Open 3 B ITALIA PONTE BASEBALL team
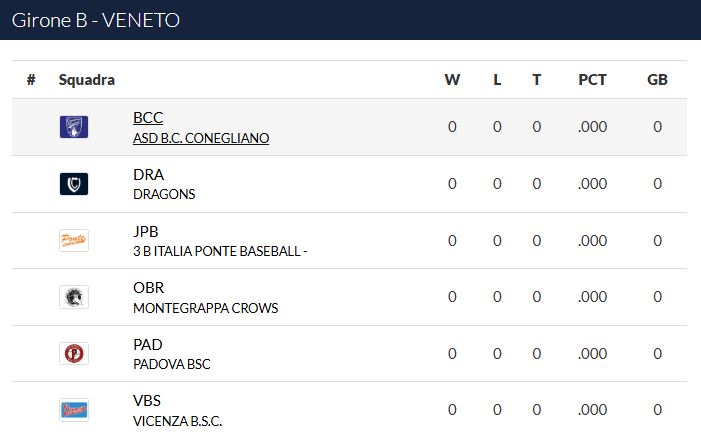 pyautogui.click(x=220, y=251)
